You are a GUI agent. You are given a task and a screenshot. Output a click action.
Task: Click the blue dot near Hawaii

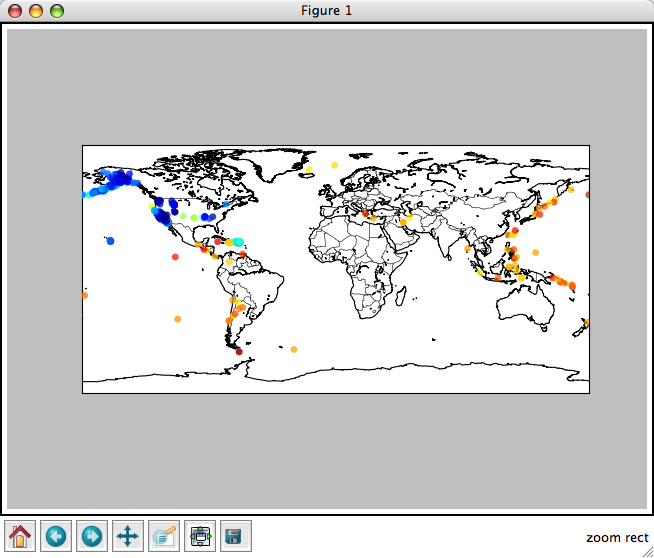110,241
